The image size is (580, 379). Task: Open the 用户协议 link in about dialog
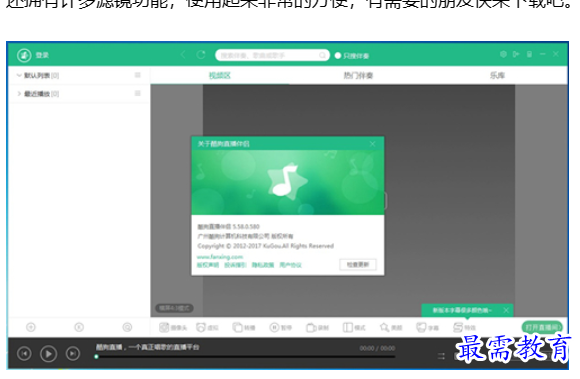[290, 265]
